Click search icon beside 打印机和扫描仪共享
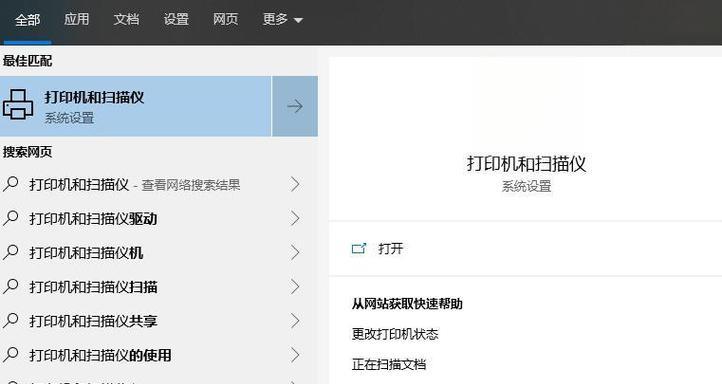The width and height of the screenshot is (722, 384). [11, 320]
